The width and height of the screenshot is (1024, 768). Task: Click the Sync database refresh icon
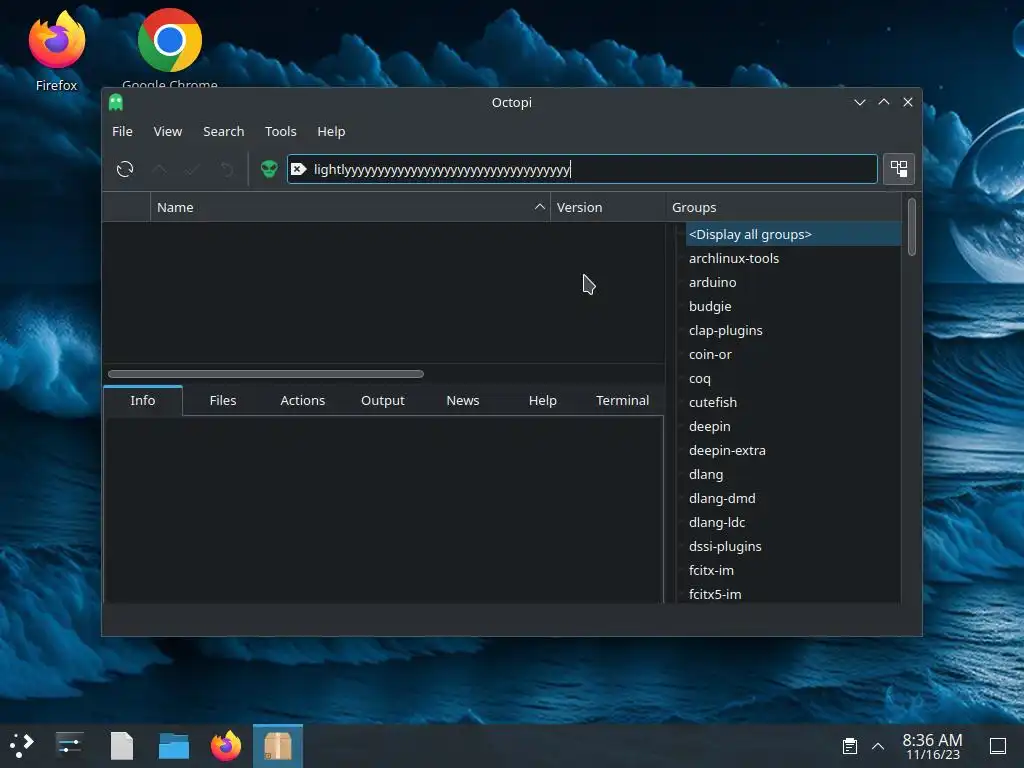tap(125, 170)
